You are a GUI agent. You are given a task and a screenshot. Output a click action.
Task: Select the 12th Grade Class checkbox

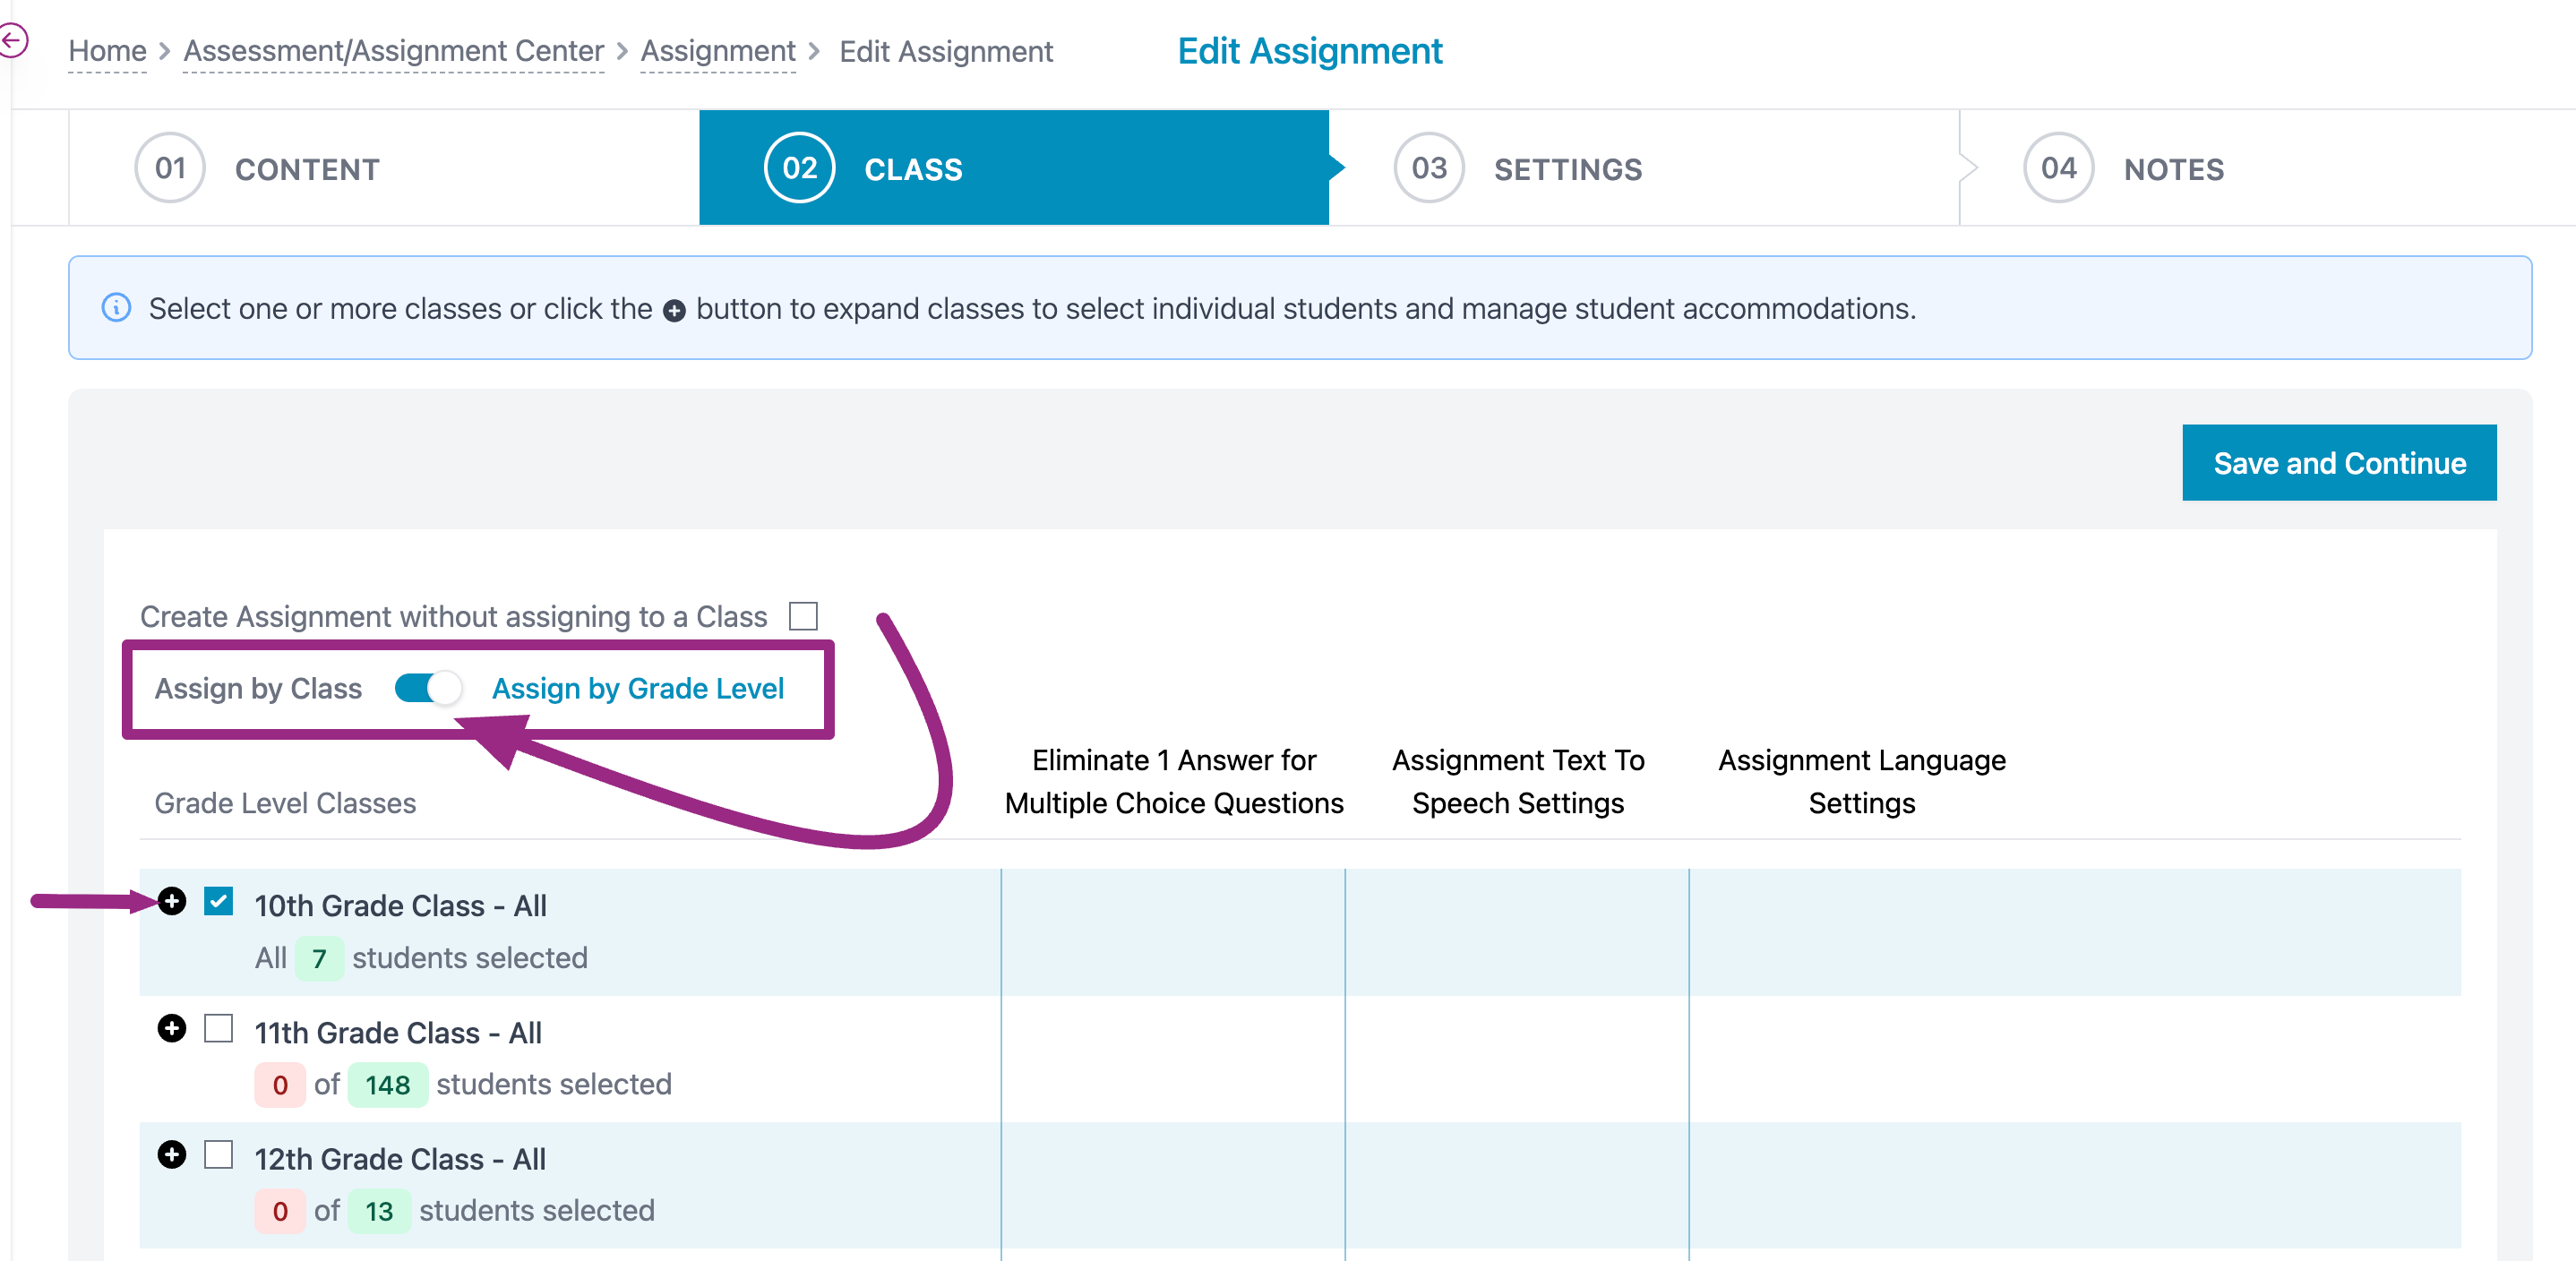click(219, 1155)
